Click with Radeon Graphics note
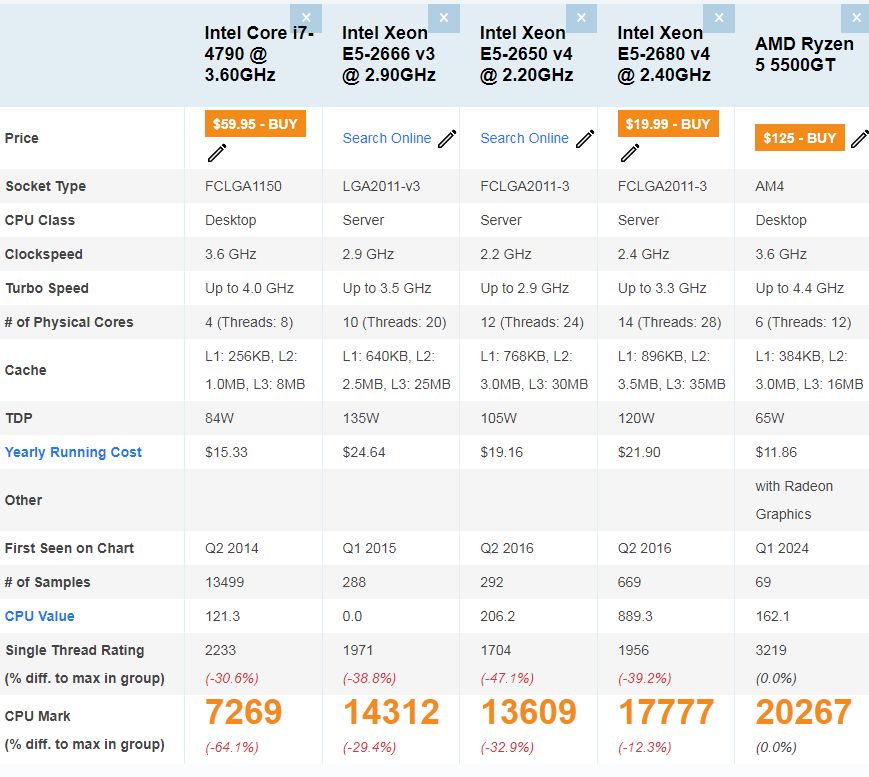869x777 pixels. point(794,500)
